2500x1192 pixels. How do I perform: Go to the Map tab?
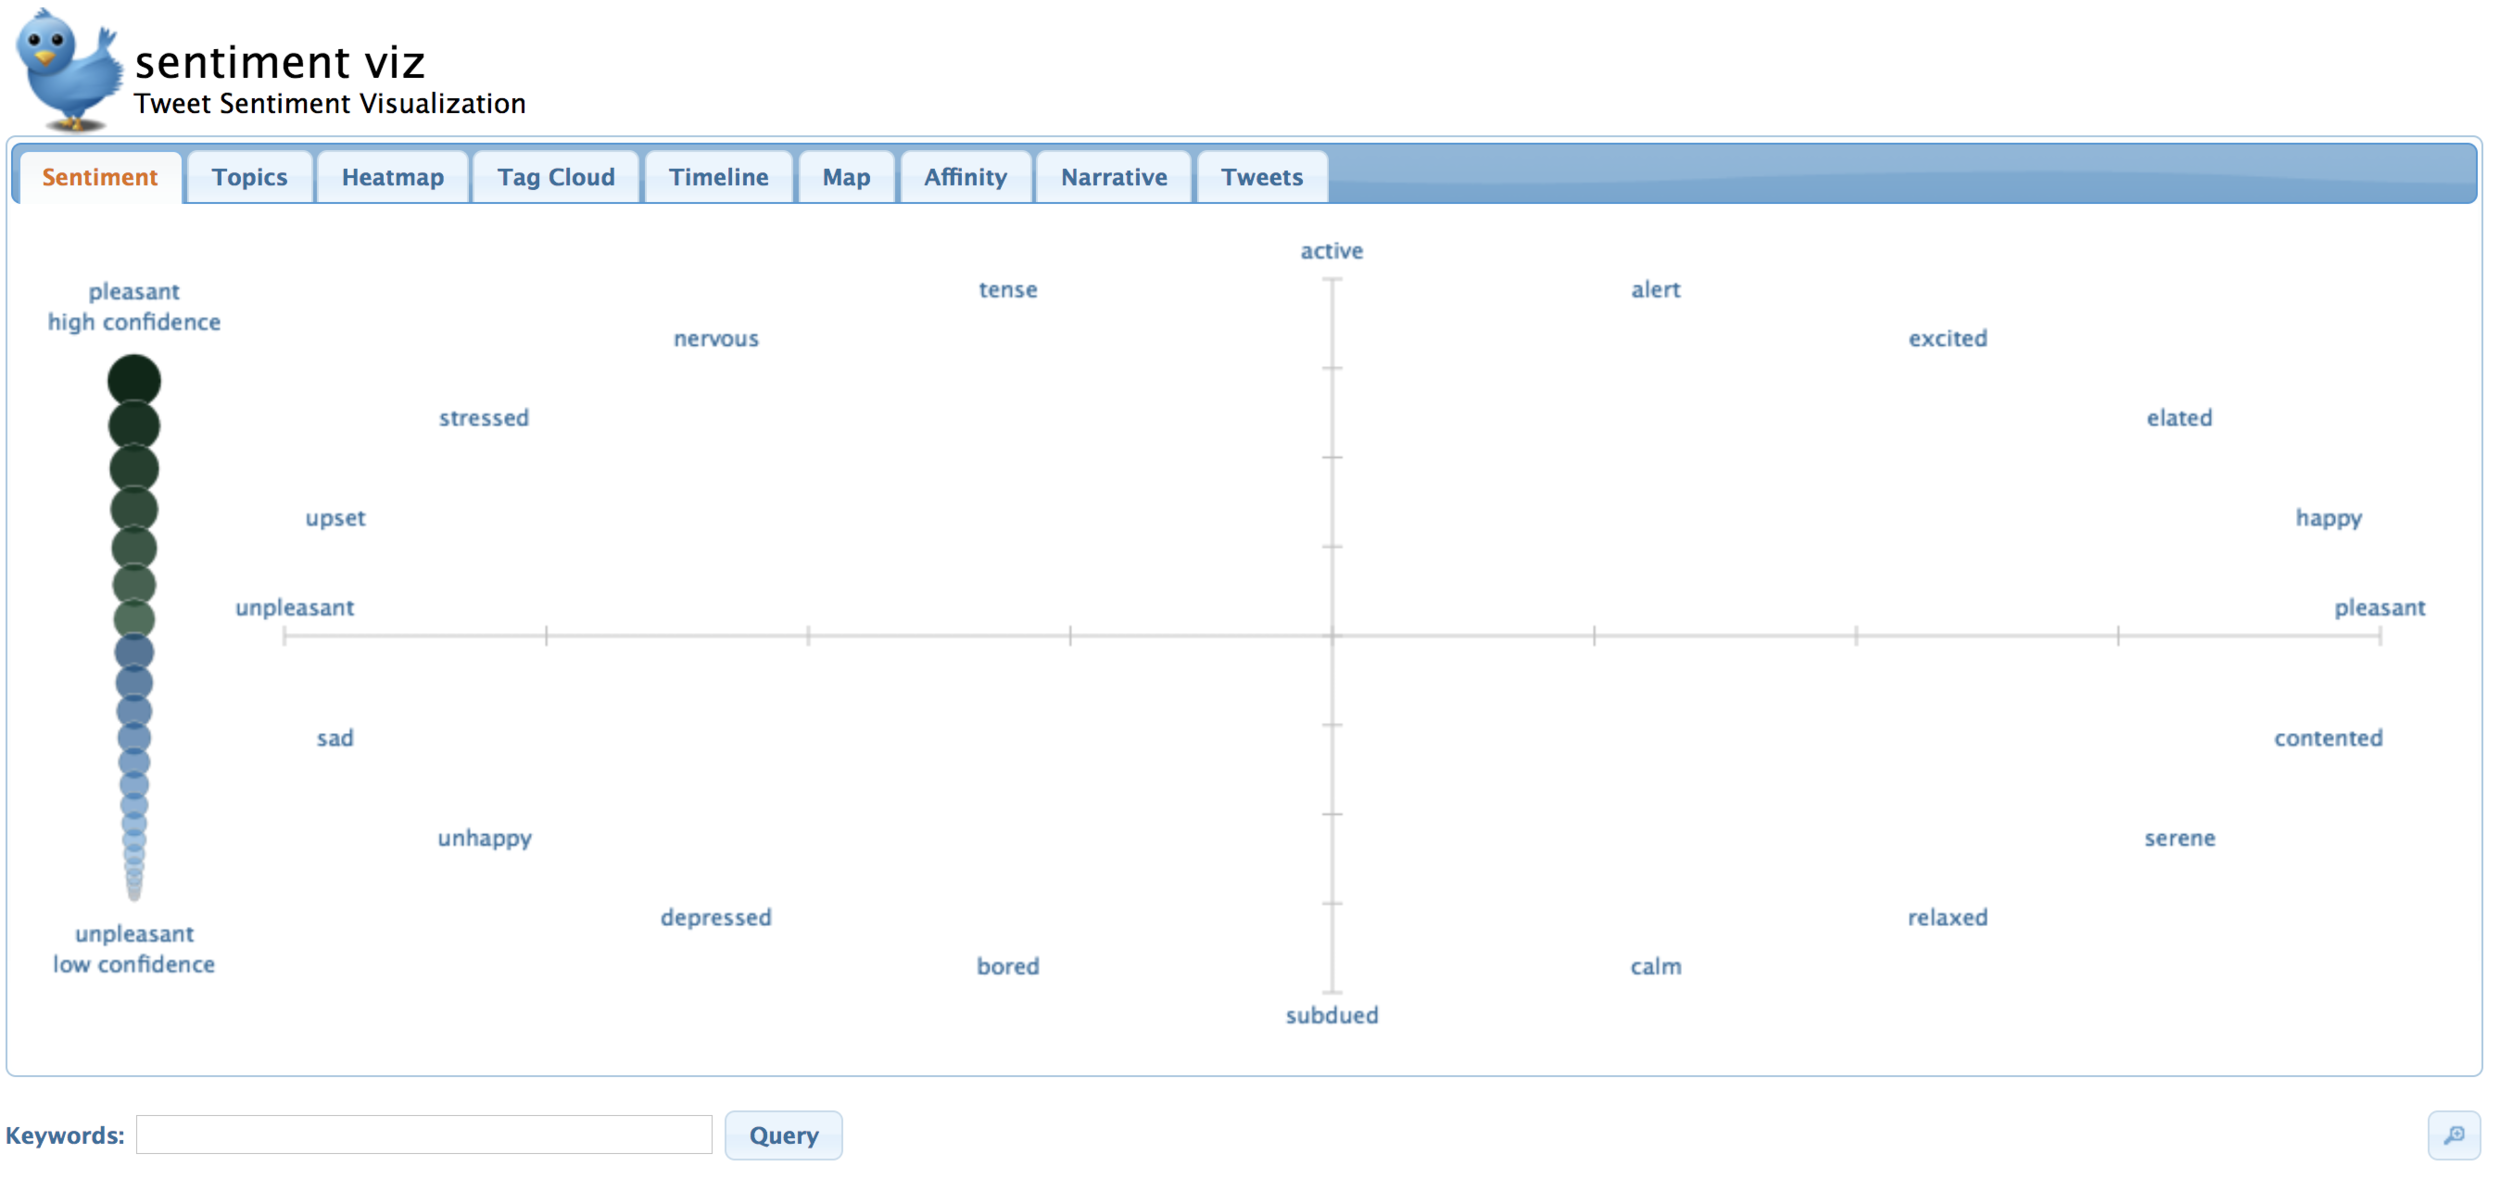click(846, 177)
